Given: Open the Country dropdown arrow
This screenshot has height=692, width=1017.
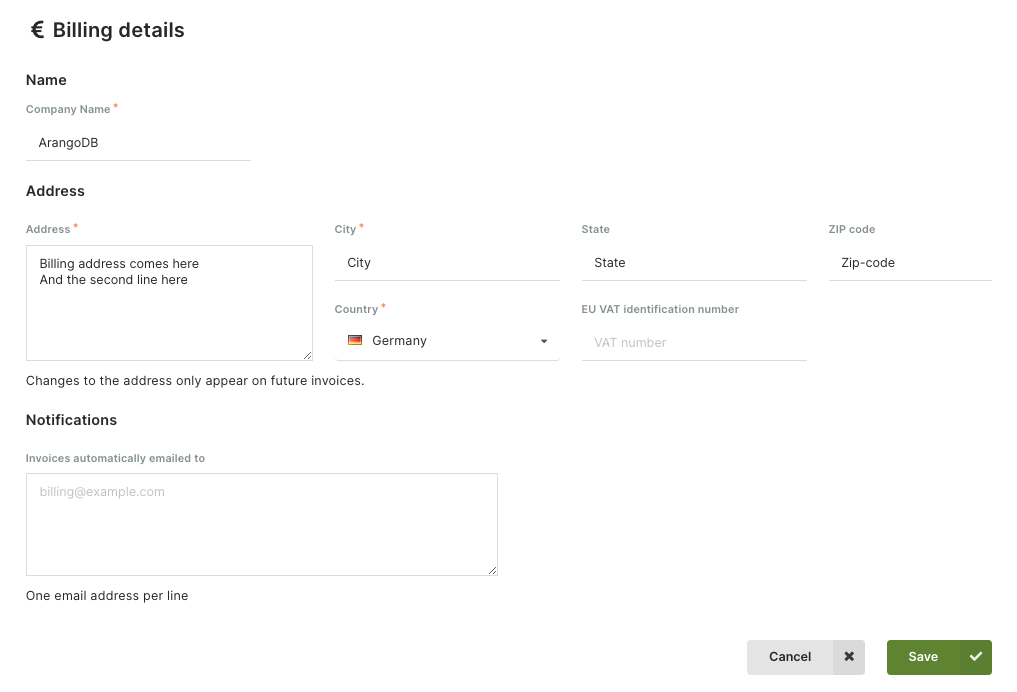Looking at the screenshot, I should (x=544, y=341).
